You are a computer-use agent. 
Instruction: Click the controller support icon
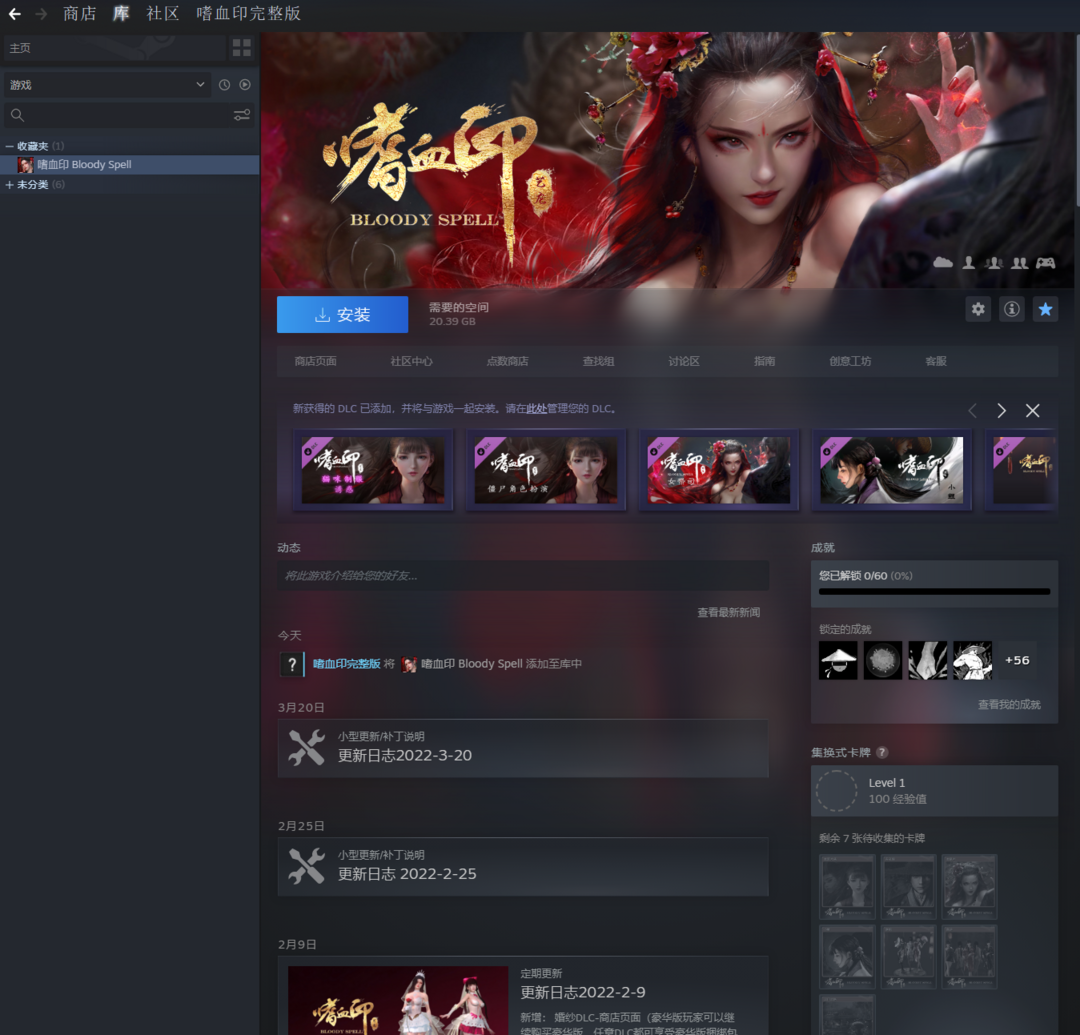(1046, 262)
